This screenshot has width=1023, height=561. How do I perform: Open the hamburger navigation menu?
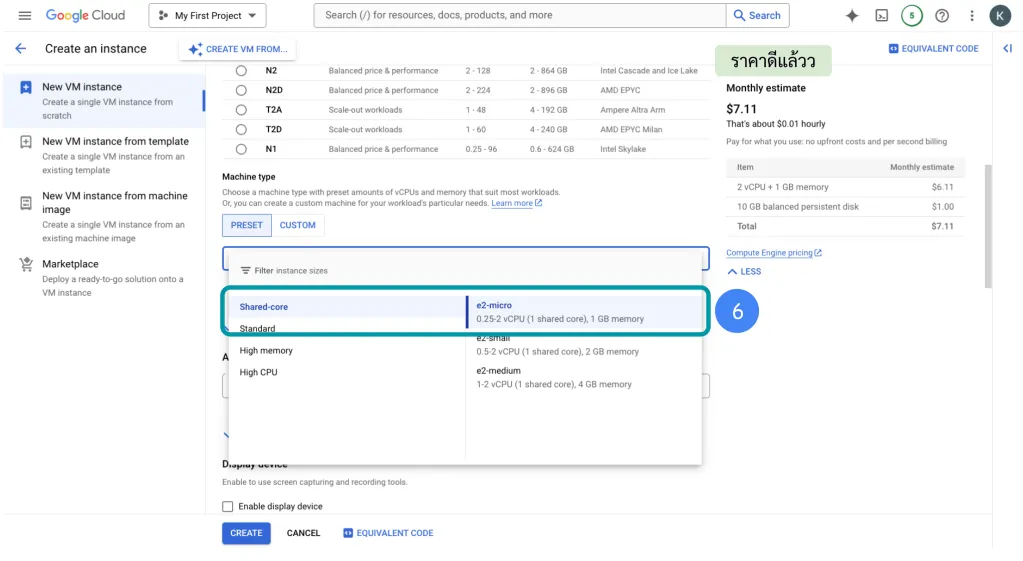click(x=25, y=15)
